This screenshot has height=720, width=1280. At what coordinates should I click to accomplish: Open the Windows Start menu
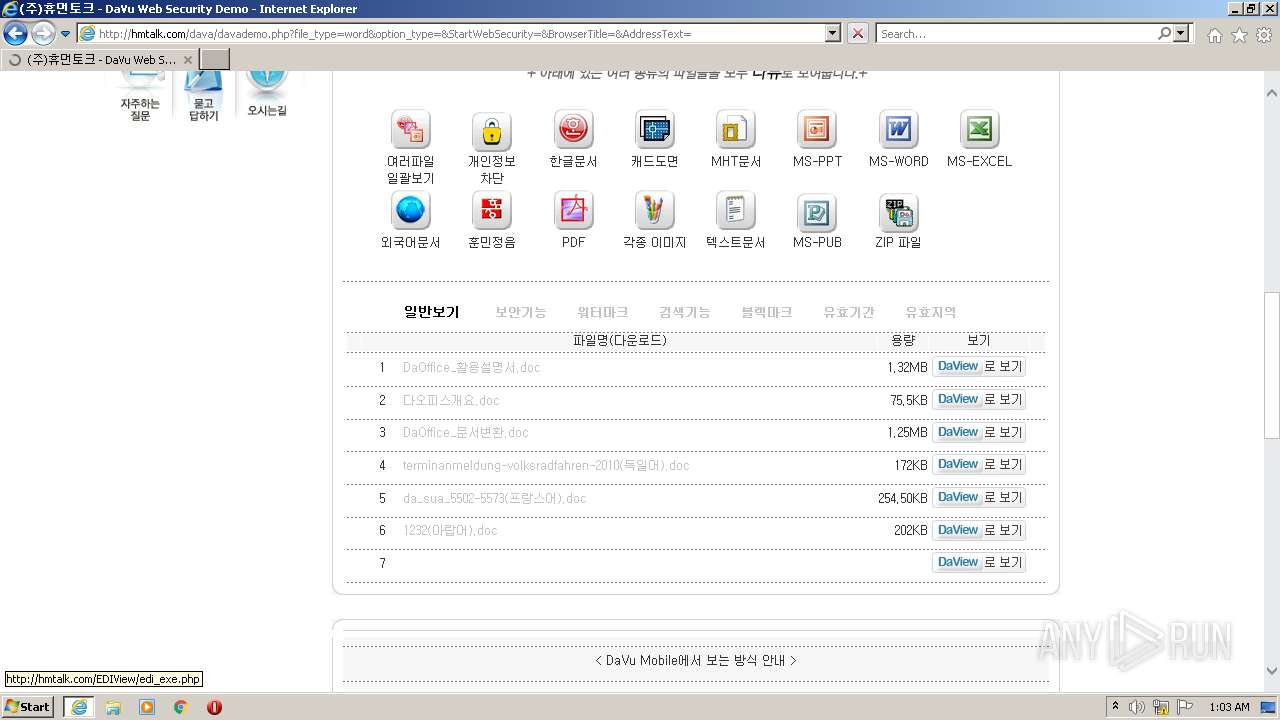(x=28, y=706)
